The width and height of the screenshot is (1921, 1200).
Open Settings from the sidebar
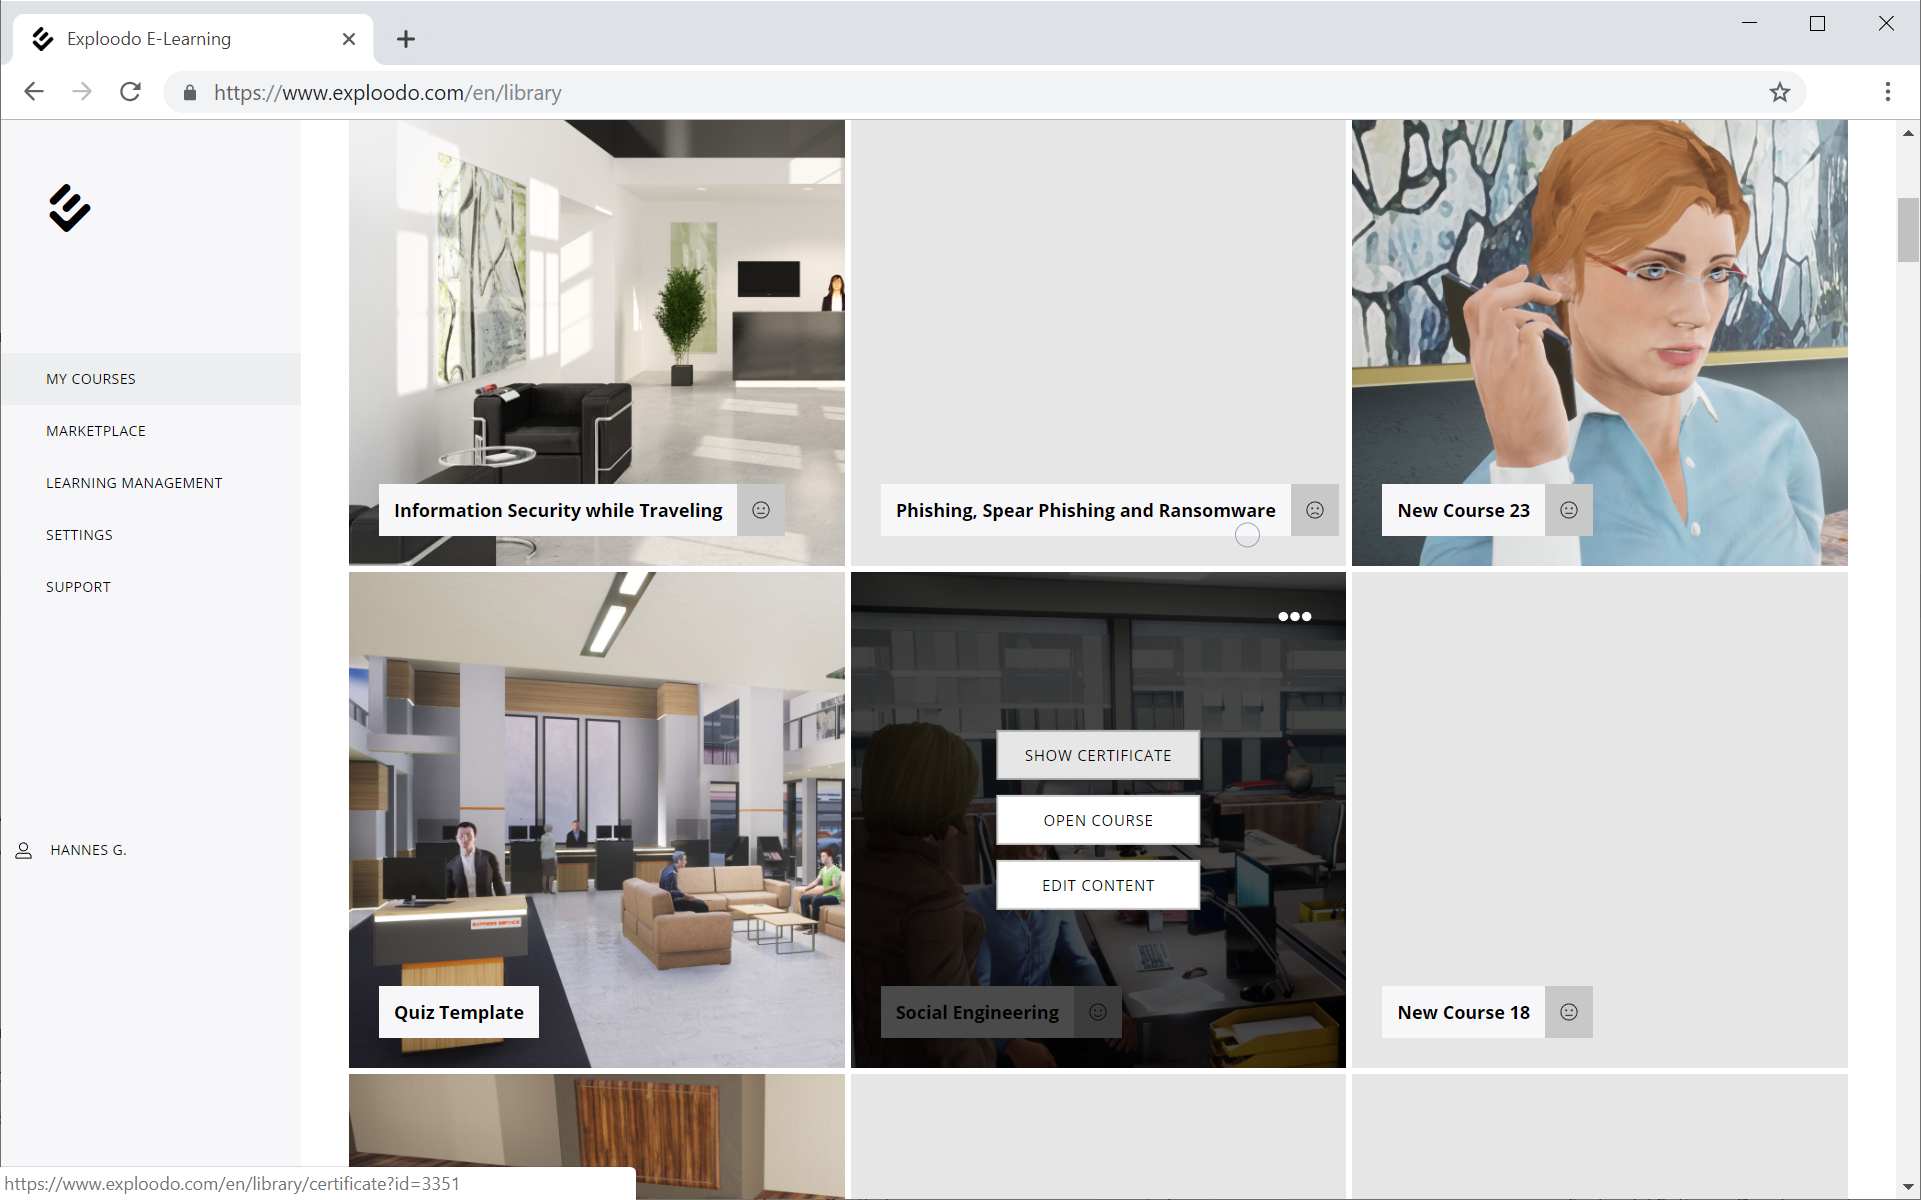(79, 535)
